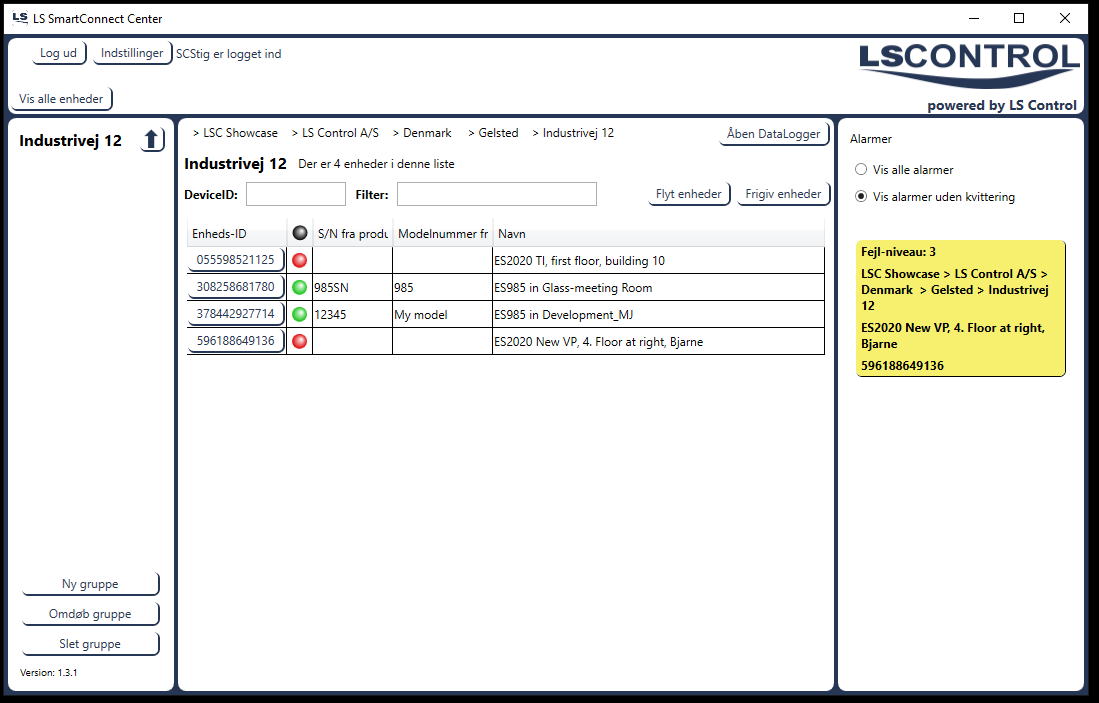
Task: Click the Enheds-ID column header
Action: (237, 233)
